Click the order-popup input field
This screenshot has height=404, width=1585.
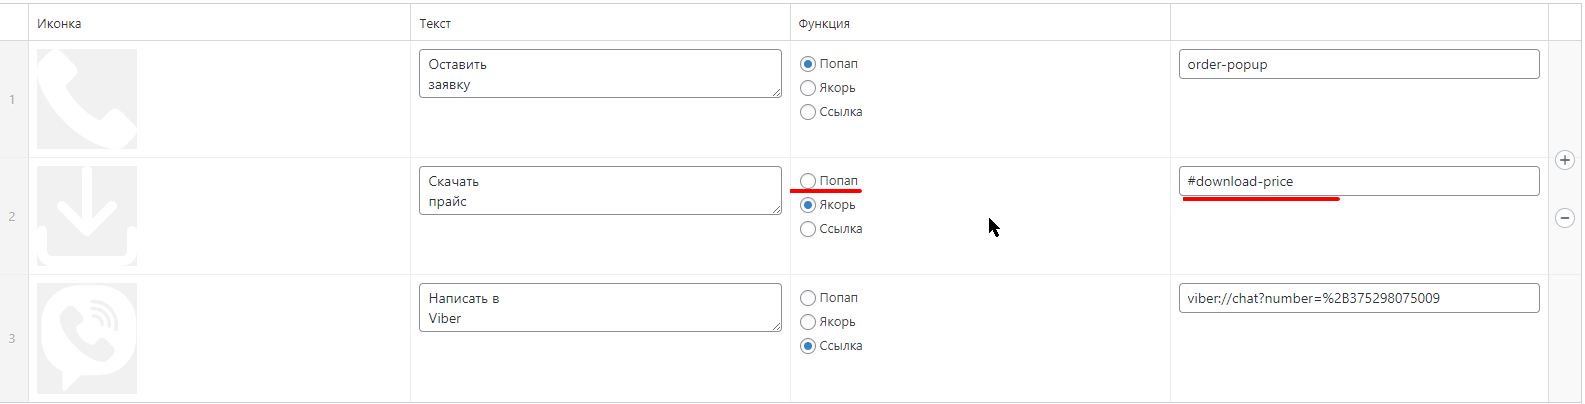coord(1359,64)
